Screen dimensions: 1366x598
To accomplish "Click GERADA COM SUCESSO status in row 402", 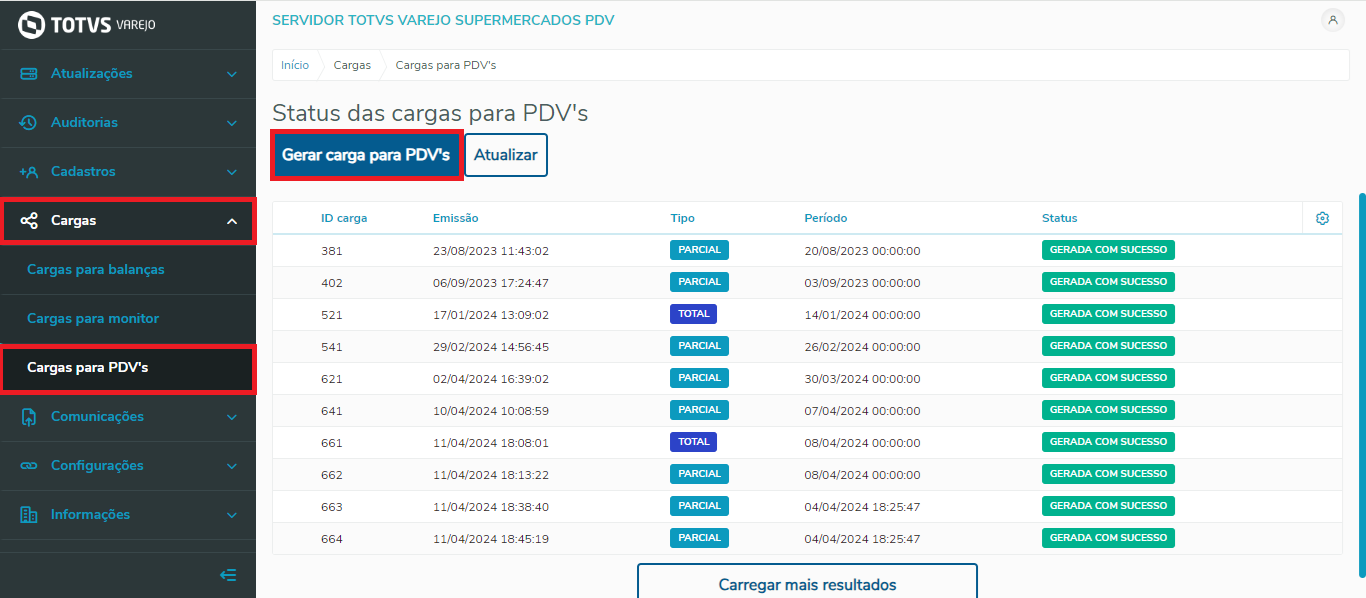I will click(x=1108, y=282).
